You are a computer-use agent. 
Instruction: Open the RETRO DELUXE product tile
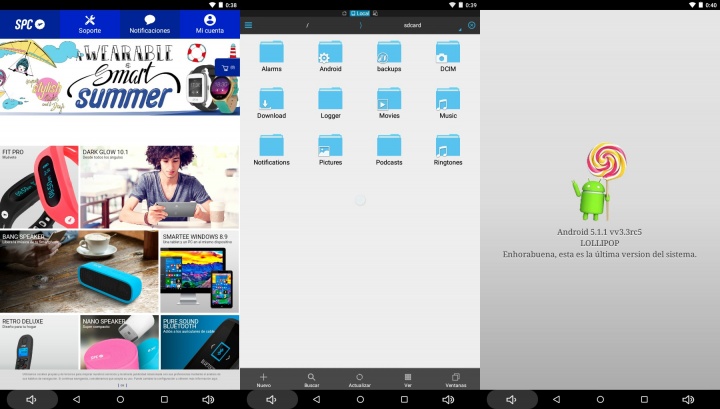[39, 342]
